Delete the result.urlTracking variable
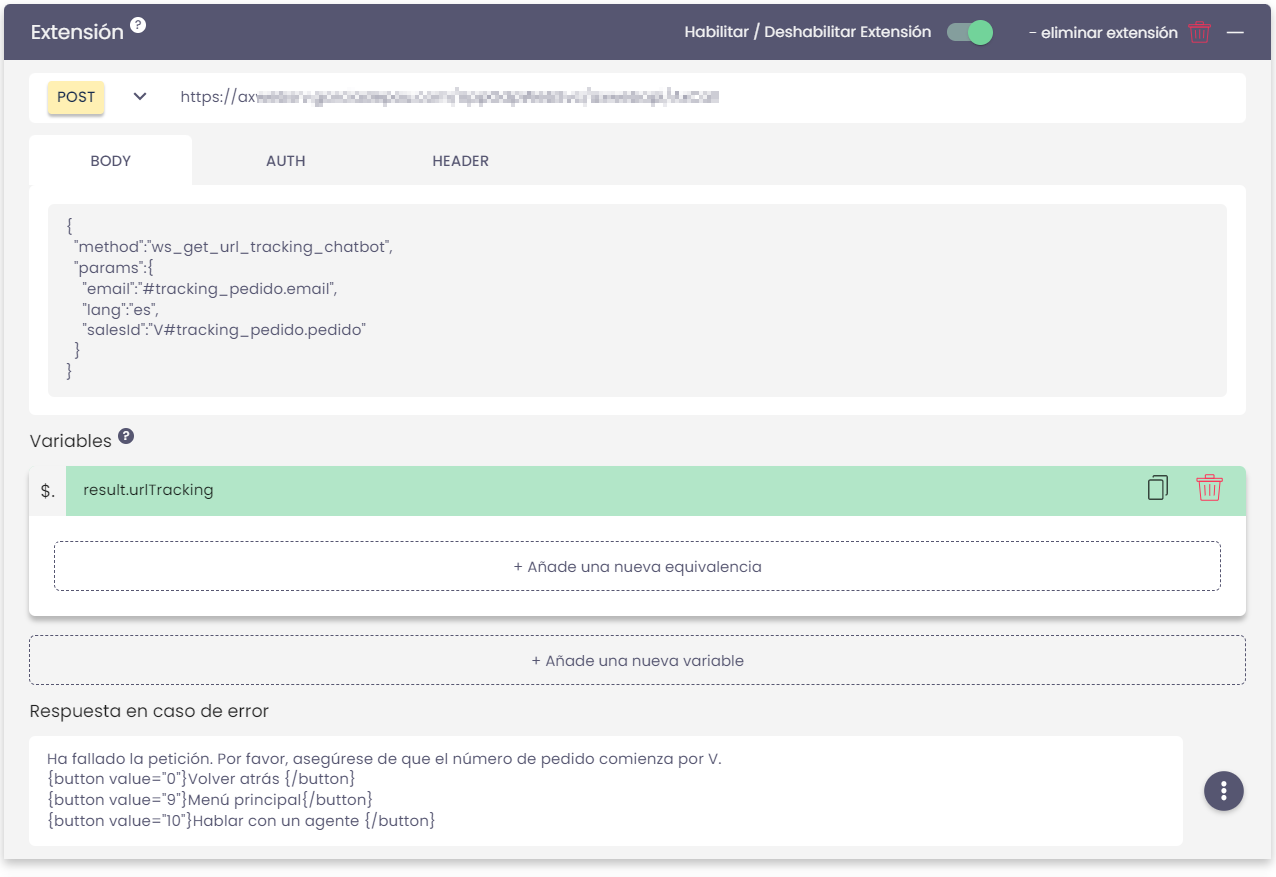The width and height of the screenshot is (1276, 877). point(1209,489)
